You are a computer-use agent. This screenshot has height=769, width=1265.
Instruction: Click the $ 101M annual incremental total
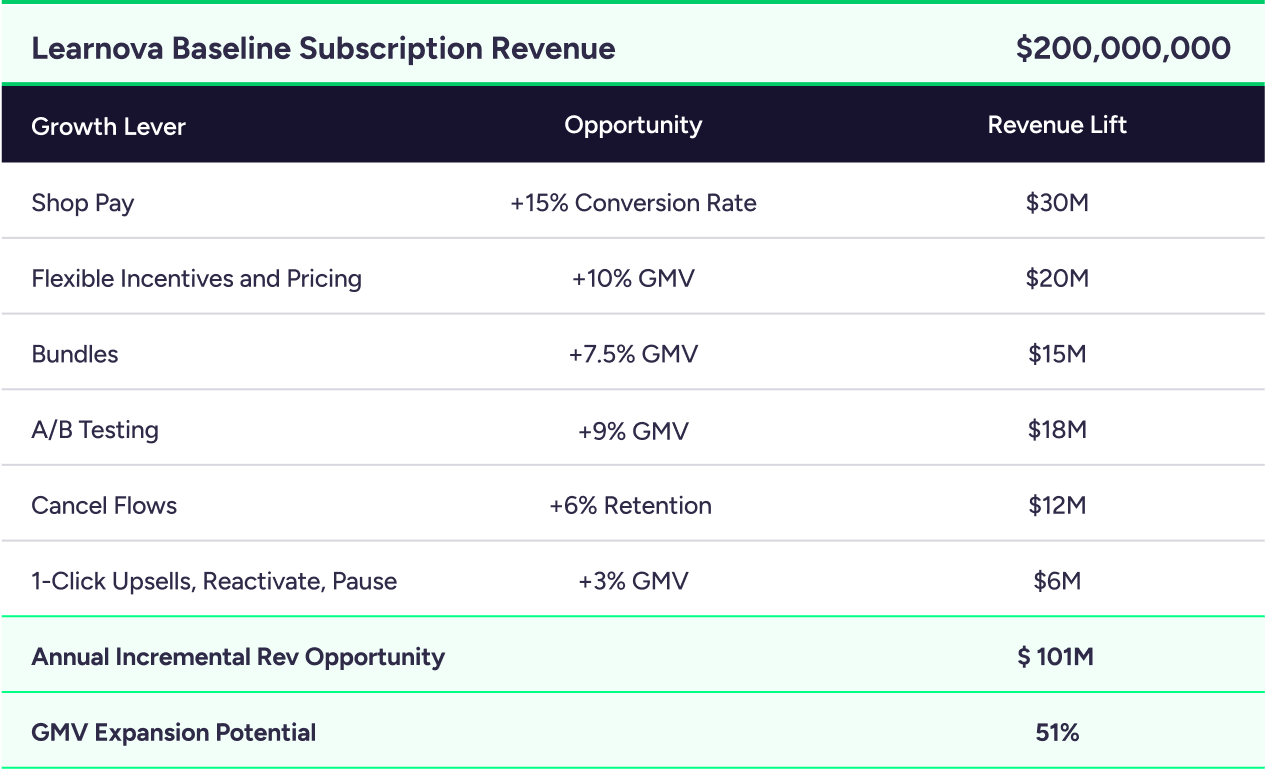tap(1057, 657)
